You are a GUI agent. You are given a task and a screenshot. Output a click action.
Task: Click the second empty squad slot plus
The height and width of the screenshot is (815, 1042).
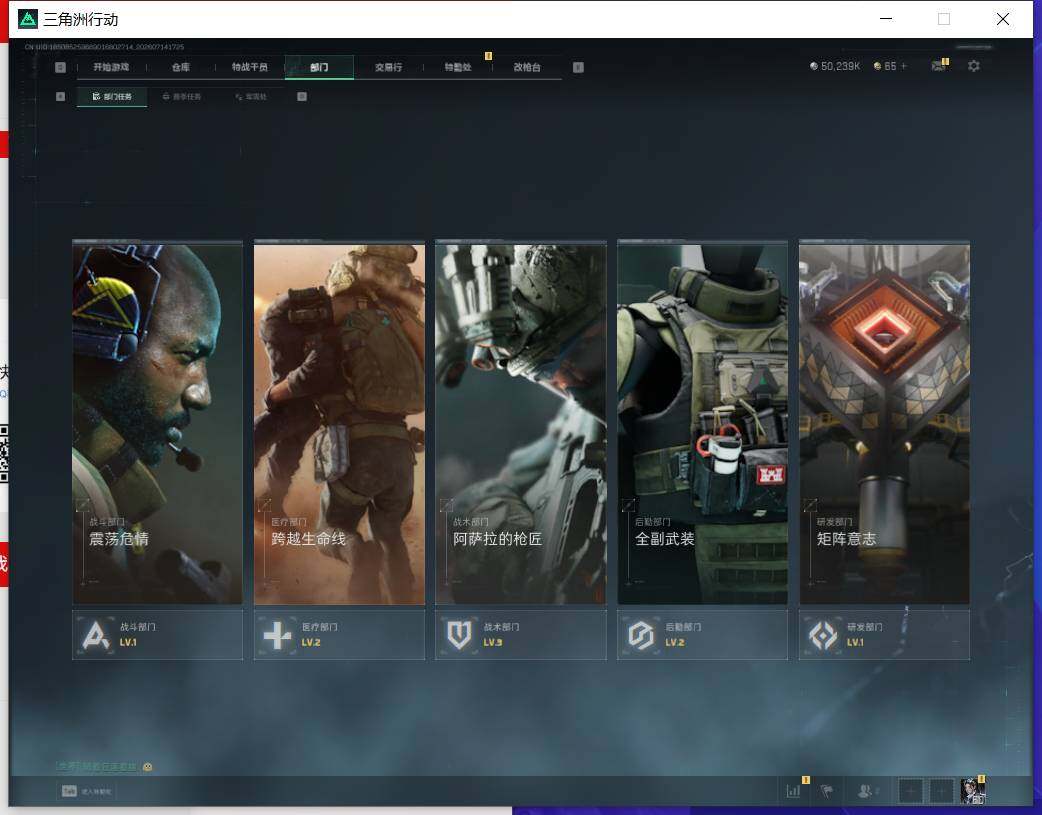pyautogui.click(x=940, y=791)
